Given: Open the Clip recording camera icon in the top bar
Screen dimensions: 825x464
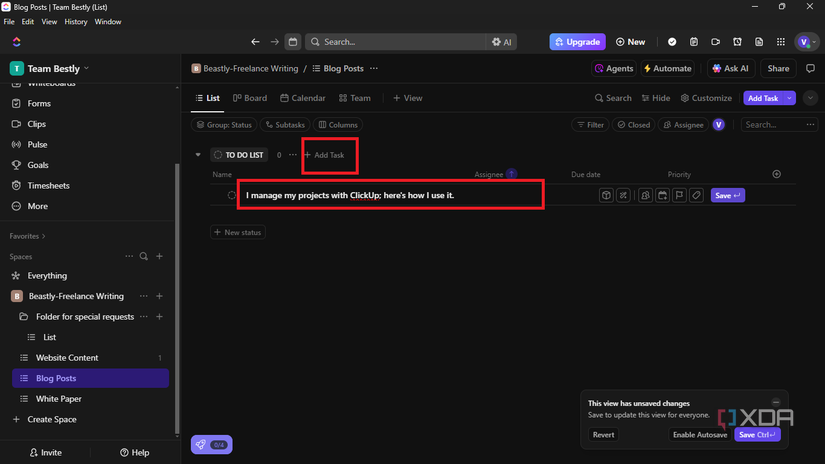Looking at the screenshot, I should [x=716, y=42].
